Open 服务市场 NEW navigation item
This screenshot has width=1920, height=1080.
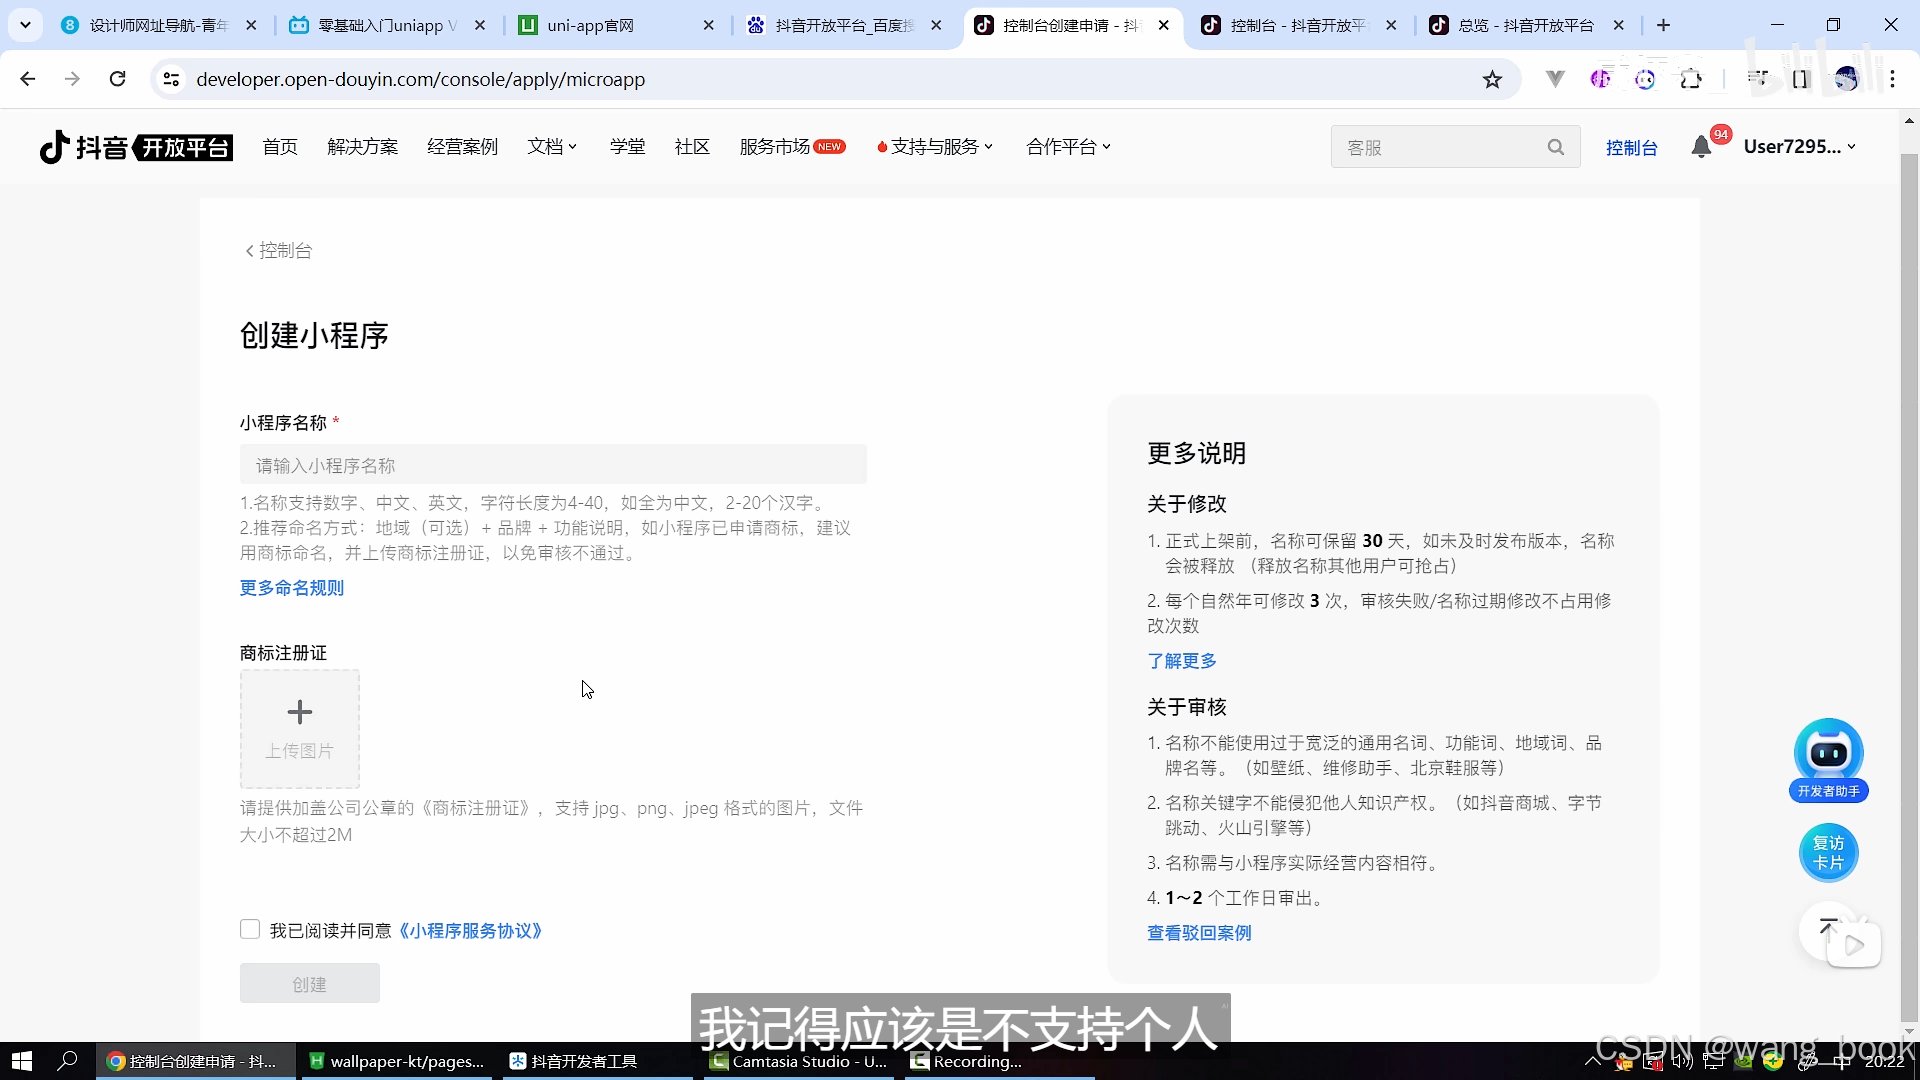[x=792, y=147]
